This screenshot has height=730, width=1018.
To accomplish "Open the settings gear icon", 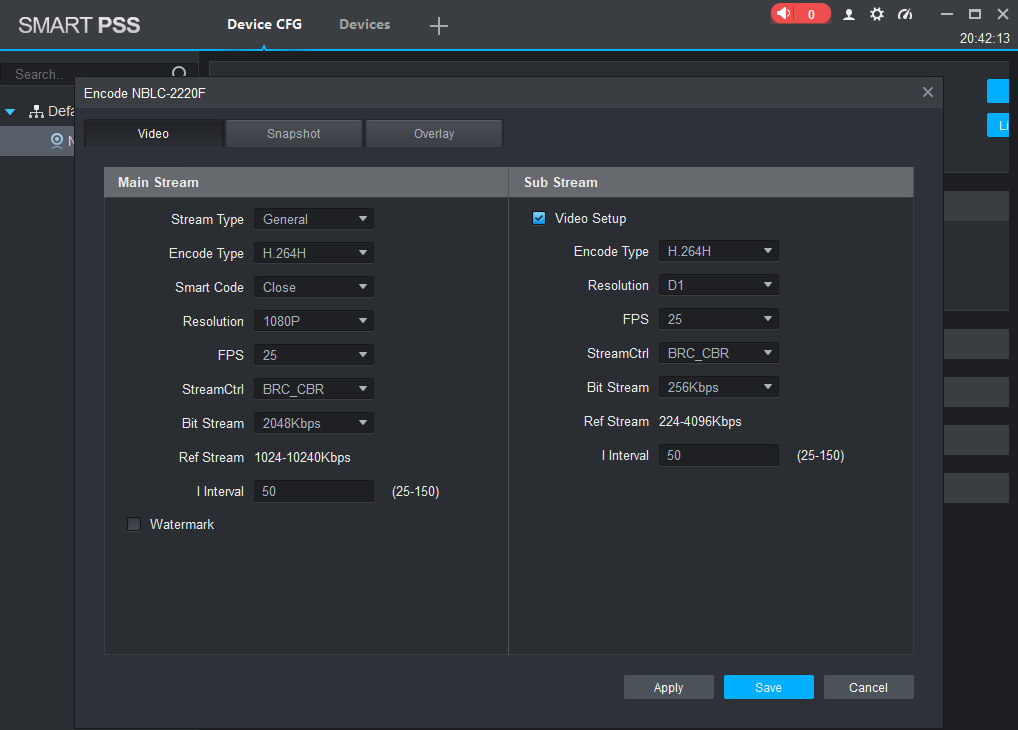I will (876, 14).
